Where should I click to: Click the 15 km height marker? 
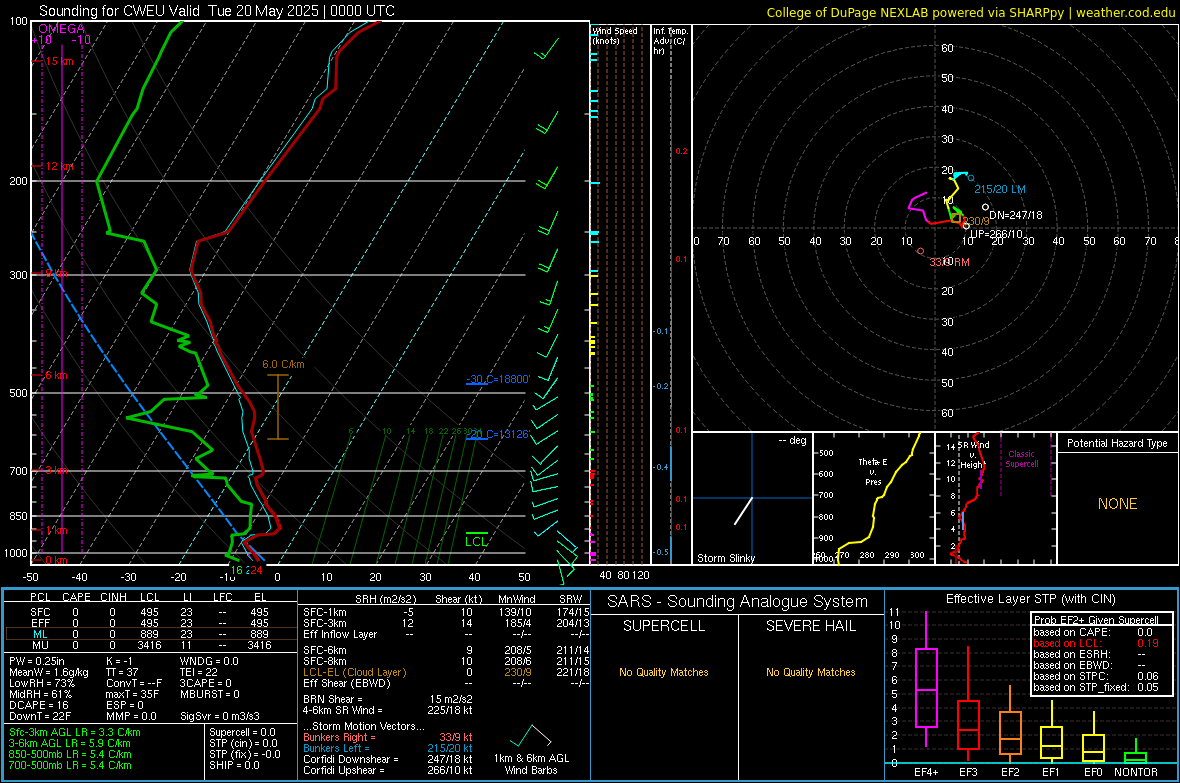tap(59, 61)
